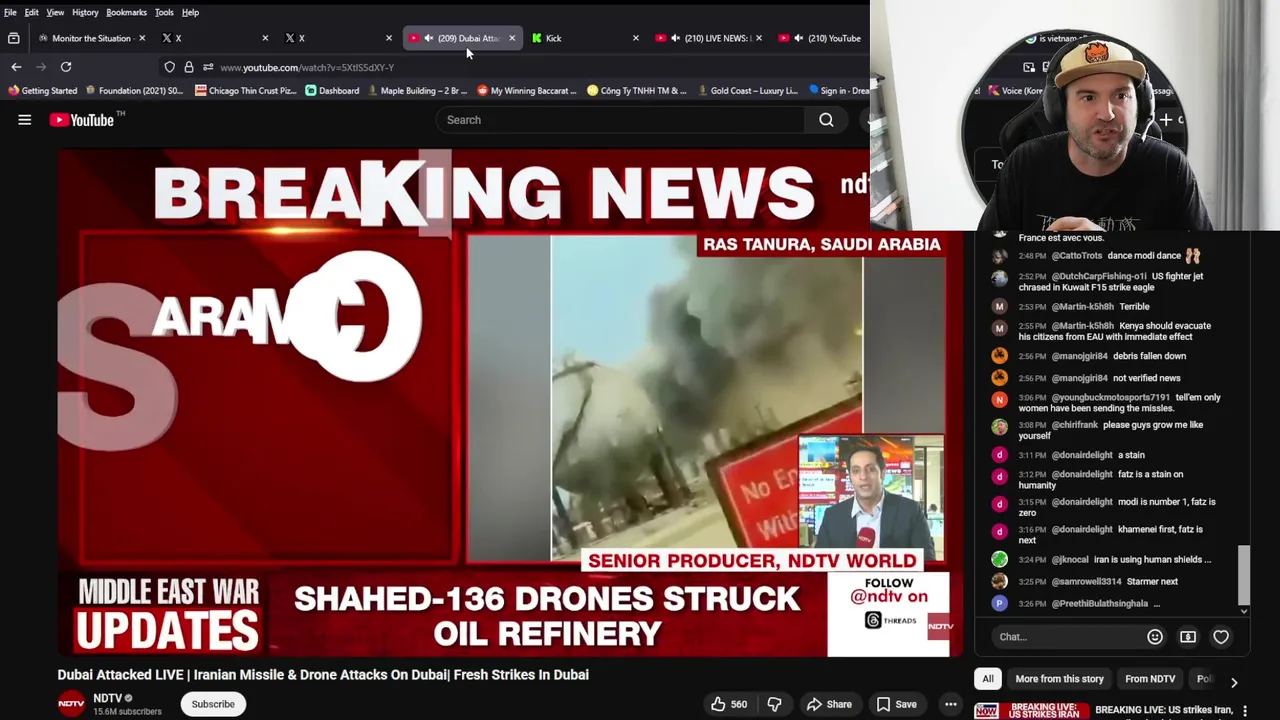Open the Firefox File menu
The width and height of the screenshot is (1280, 720).
pyautogui.click(x=10, y=12)
